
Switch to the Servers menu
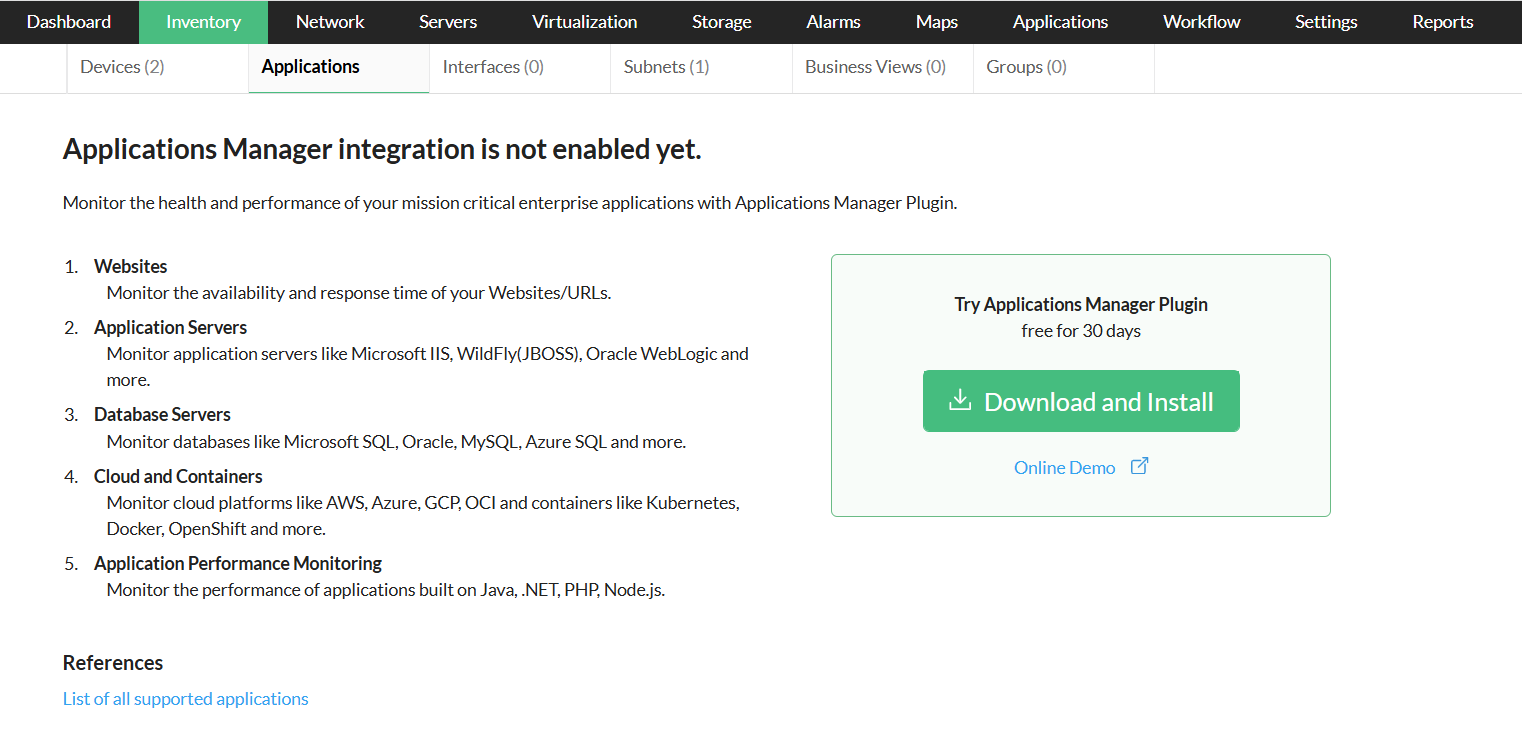tap(448, 22)
